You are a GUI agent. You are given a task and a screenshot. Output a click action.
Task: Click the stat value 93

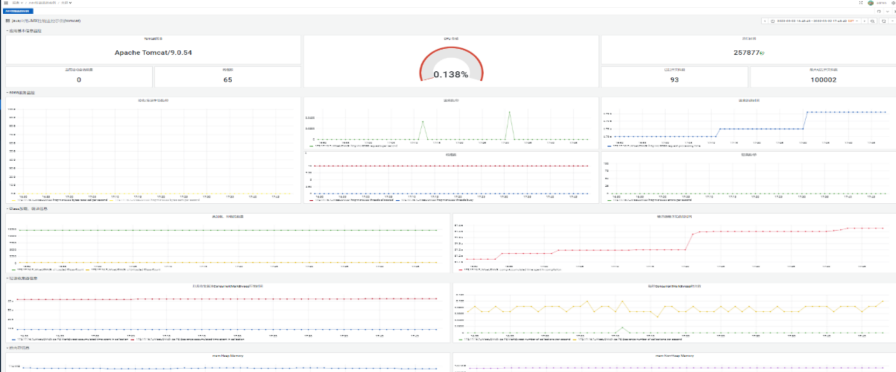pyautogui.click(x=674, y=79)
